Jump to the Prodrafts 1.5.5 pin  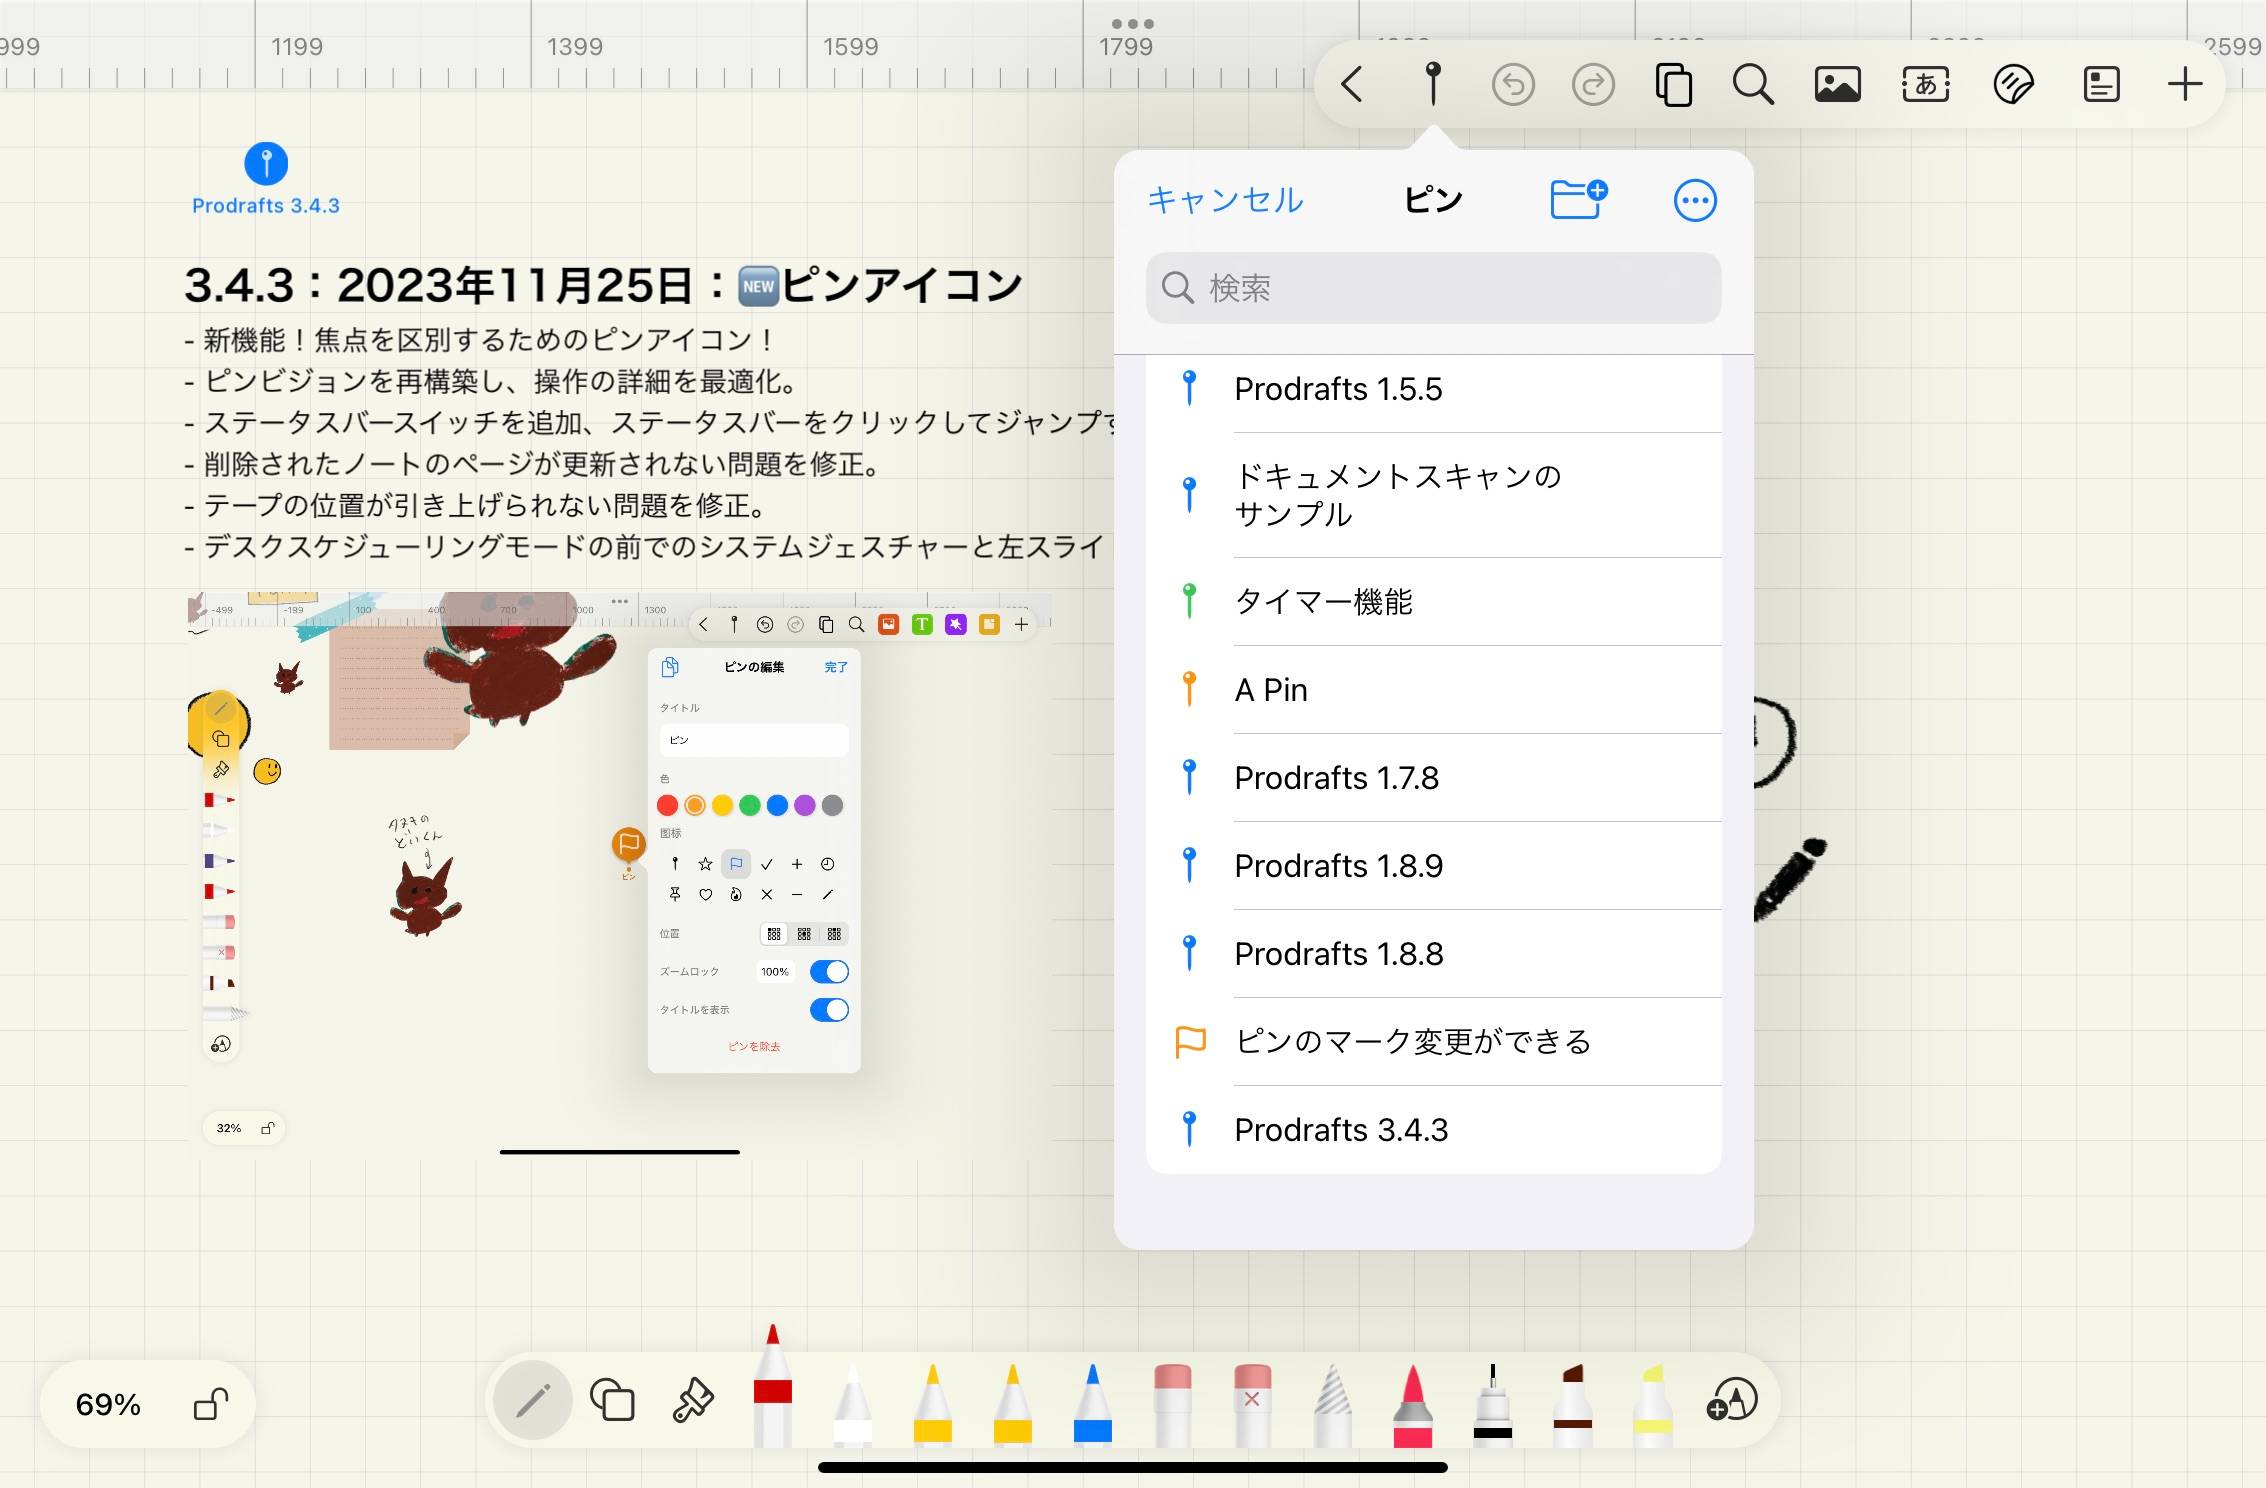click(x=1433, y=389)
